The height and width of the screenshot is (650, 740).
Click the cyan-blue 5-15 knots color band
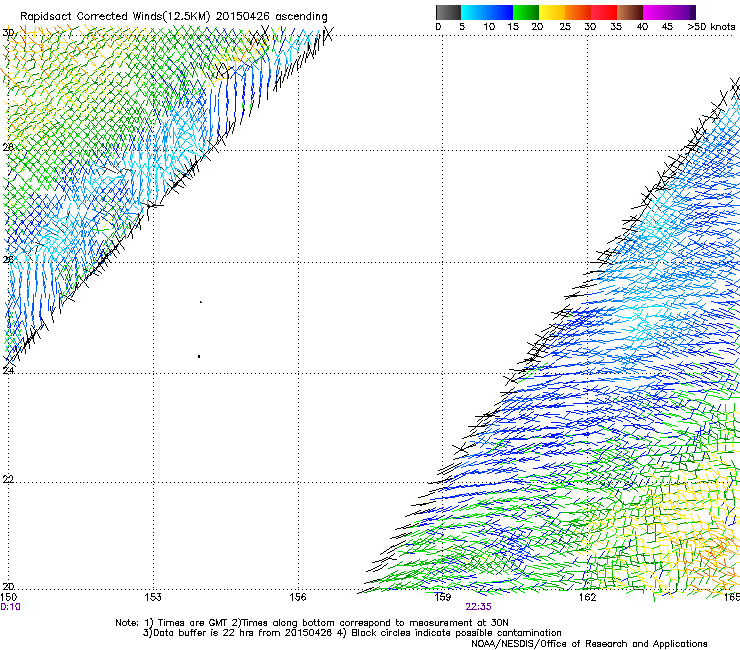tap(487, 12)
